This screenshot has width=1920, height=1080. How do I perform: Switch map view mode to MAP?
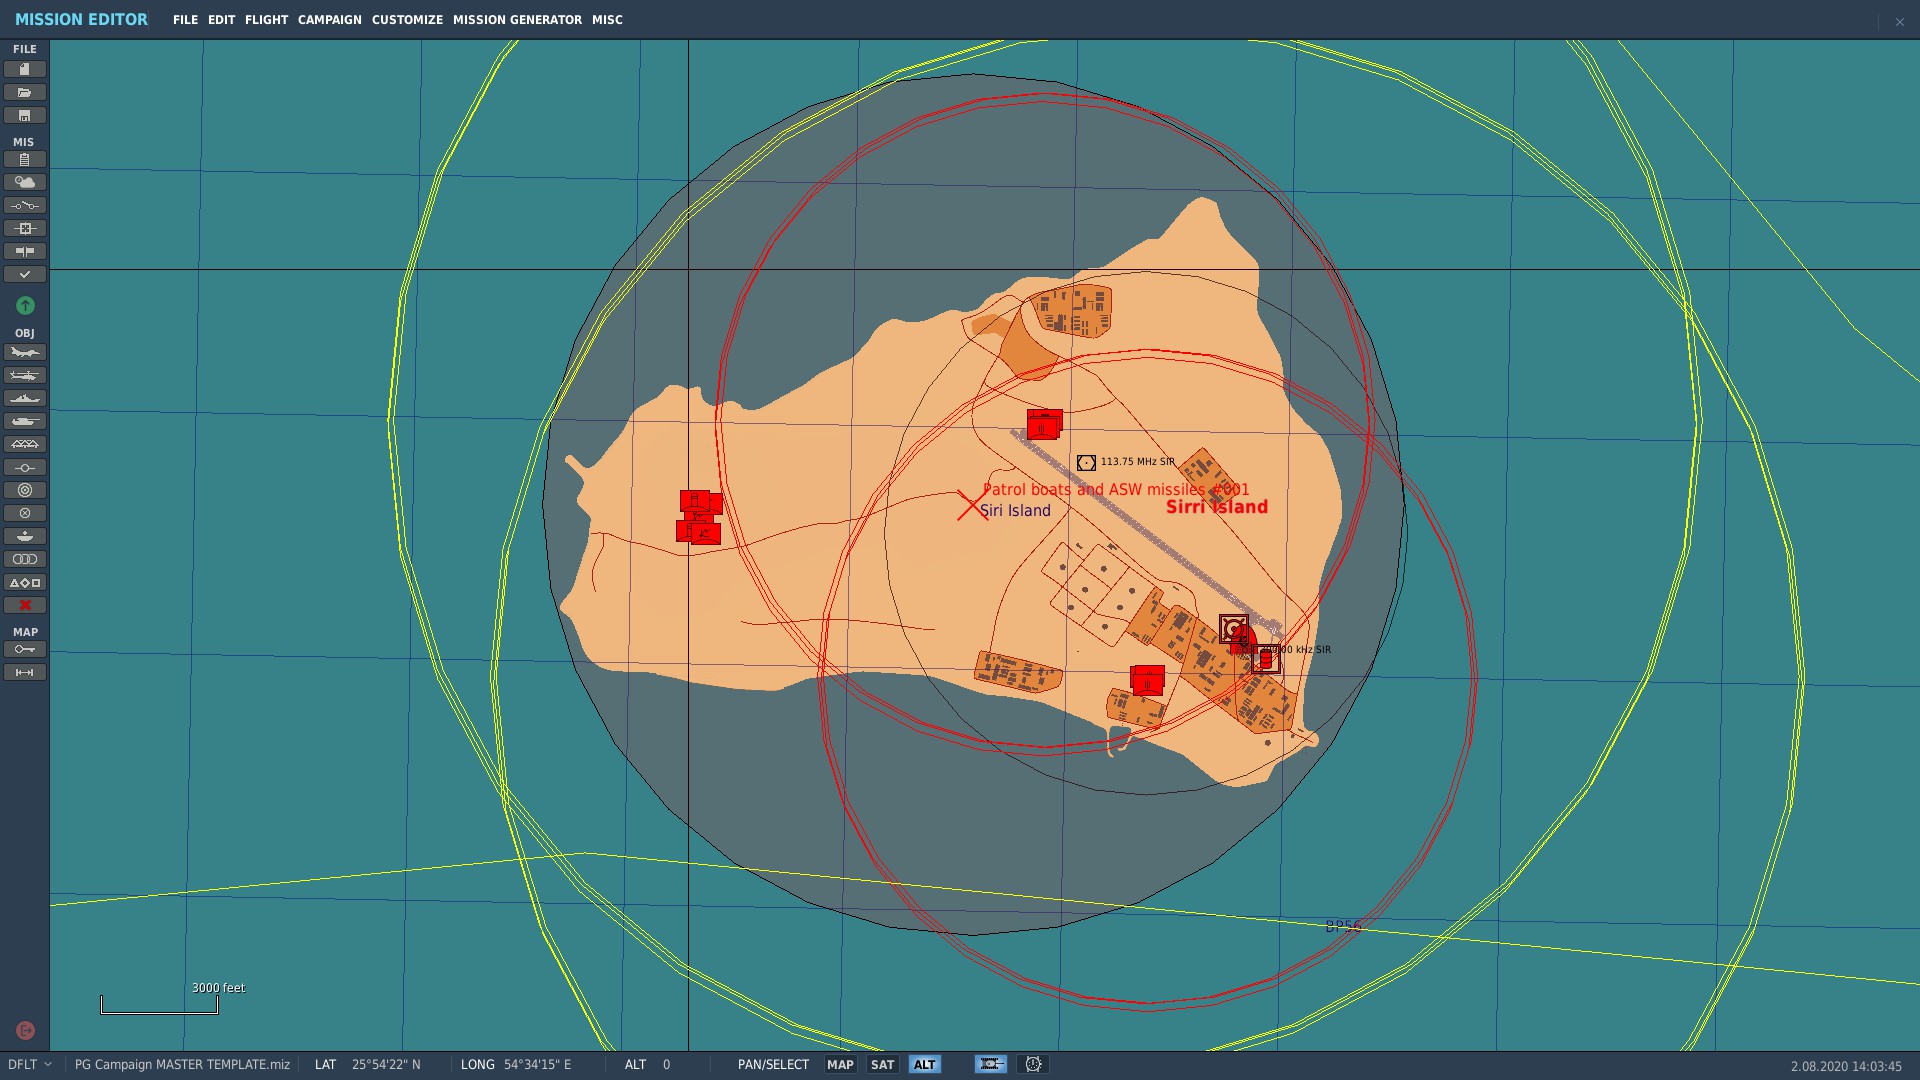pos(840,1064)
